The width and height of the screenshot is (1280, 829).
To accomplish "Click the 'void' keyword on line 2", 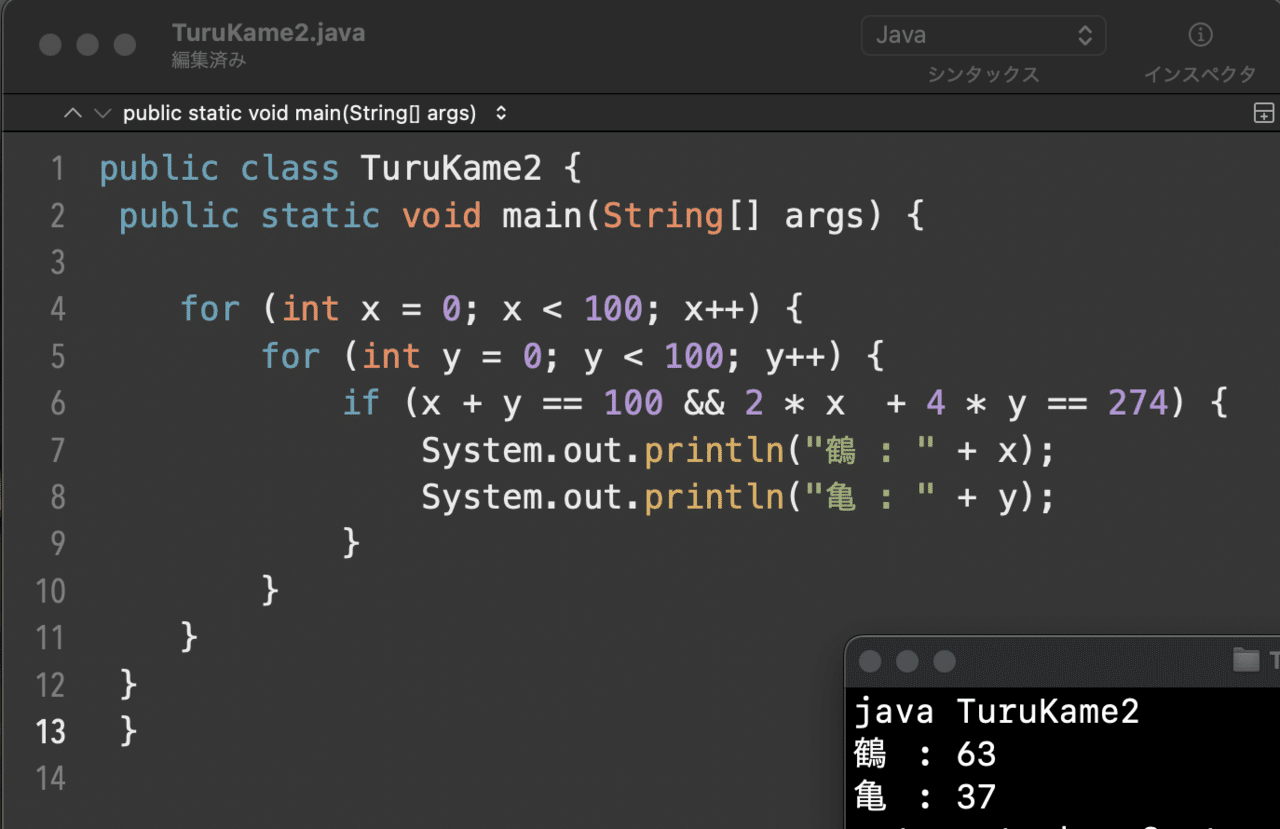I will (441, 215).
